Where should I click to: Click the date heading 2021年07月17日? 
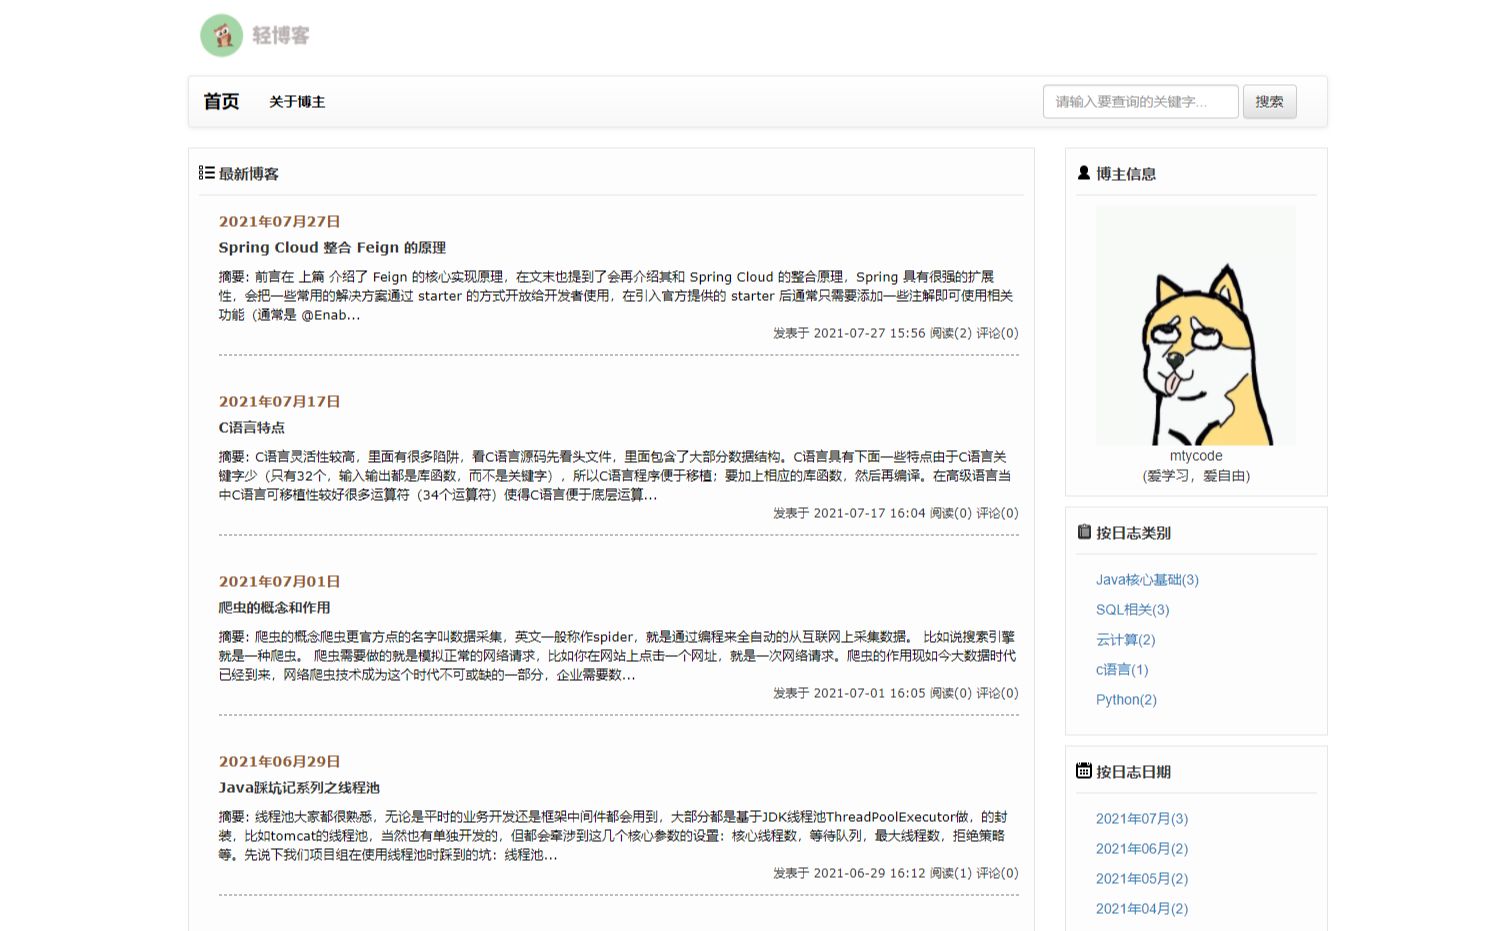280,402
